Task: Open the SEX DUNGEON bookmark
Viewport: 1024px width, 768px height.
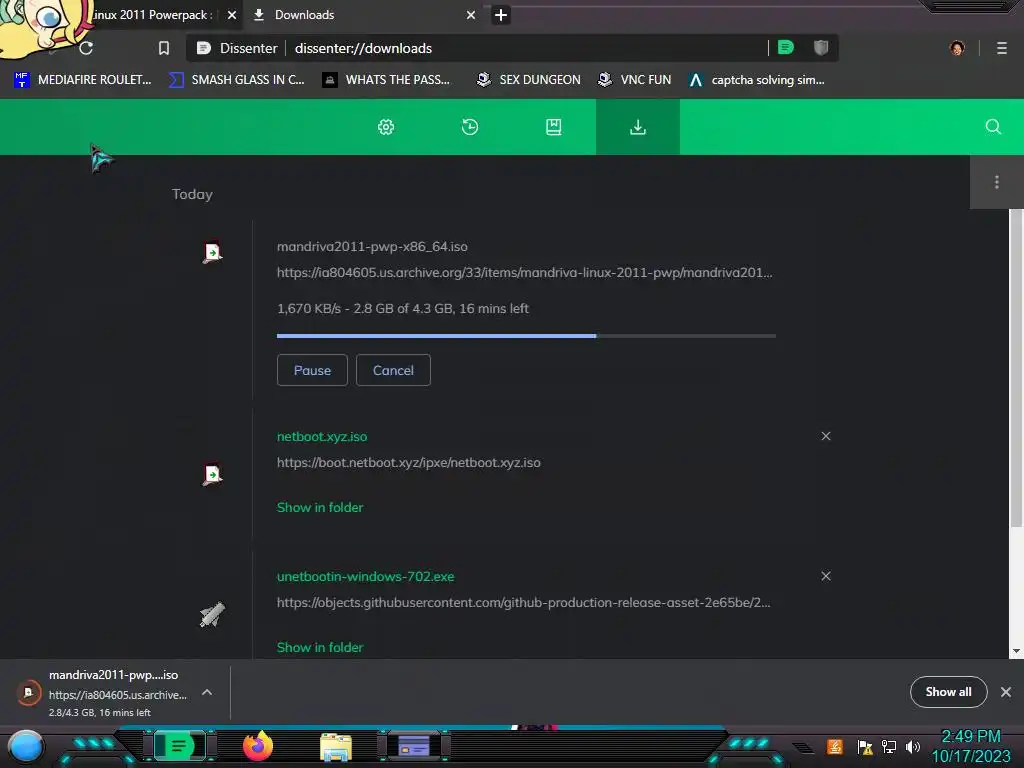Action: pos(529,80)
